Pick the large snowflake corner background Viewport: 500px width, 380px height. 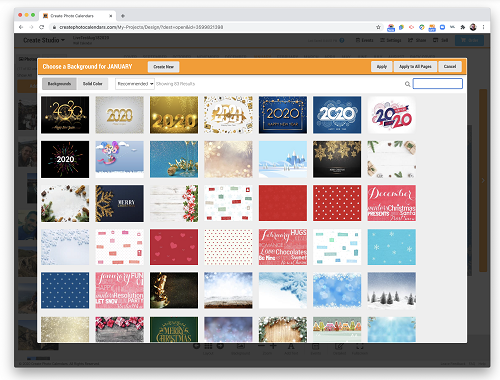(283, 290)
